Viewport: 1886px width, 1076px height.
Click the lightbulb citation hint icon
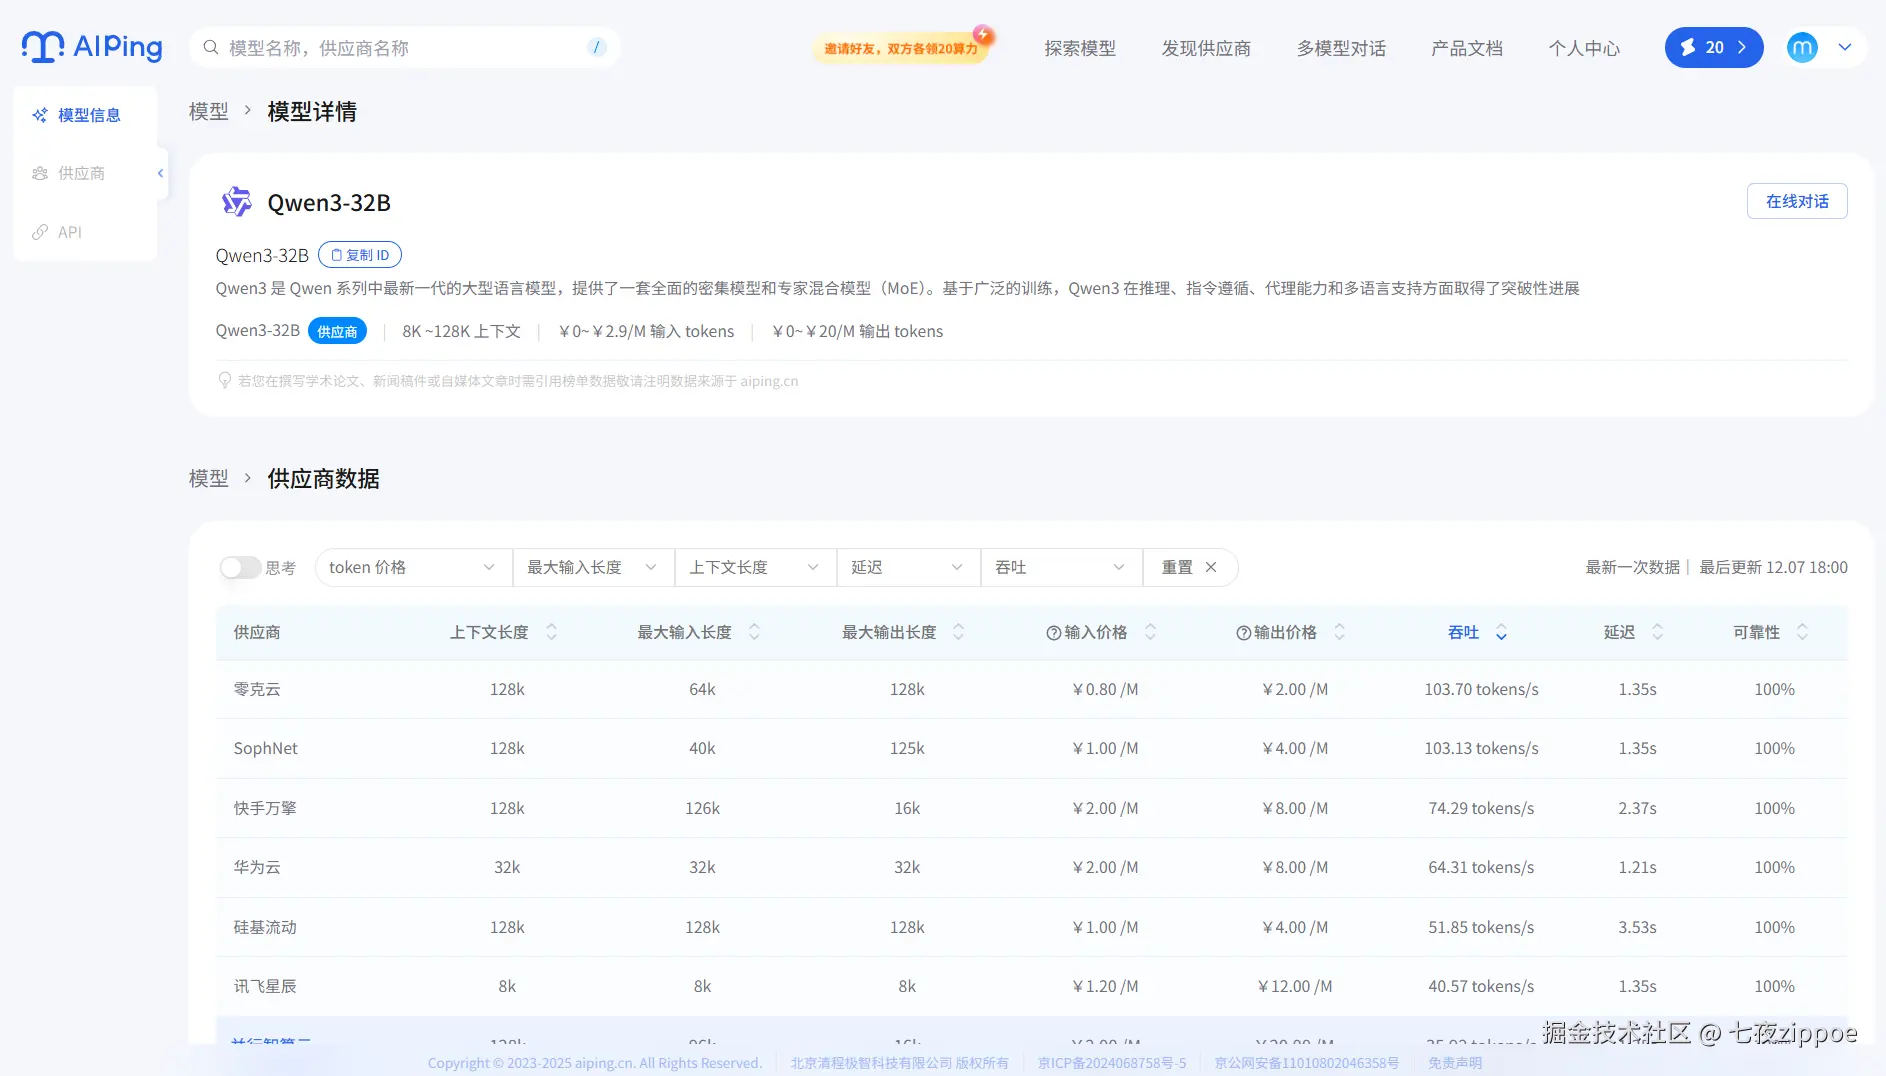pyautogui.click(x=225, y=380)
